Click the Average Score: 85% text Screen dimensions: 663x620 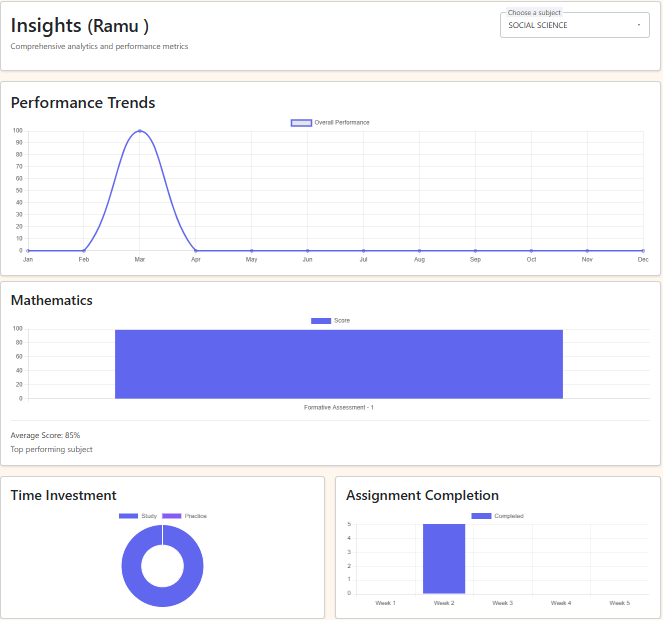tap(45, 435)
